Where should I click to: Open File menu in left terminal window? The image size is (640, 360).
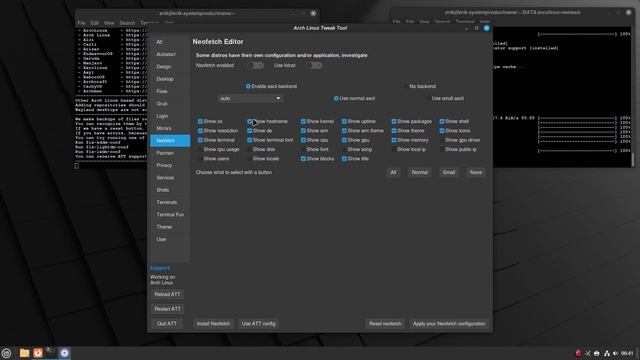[x=82, y=23]
